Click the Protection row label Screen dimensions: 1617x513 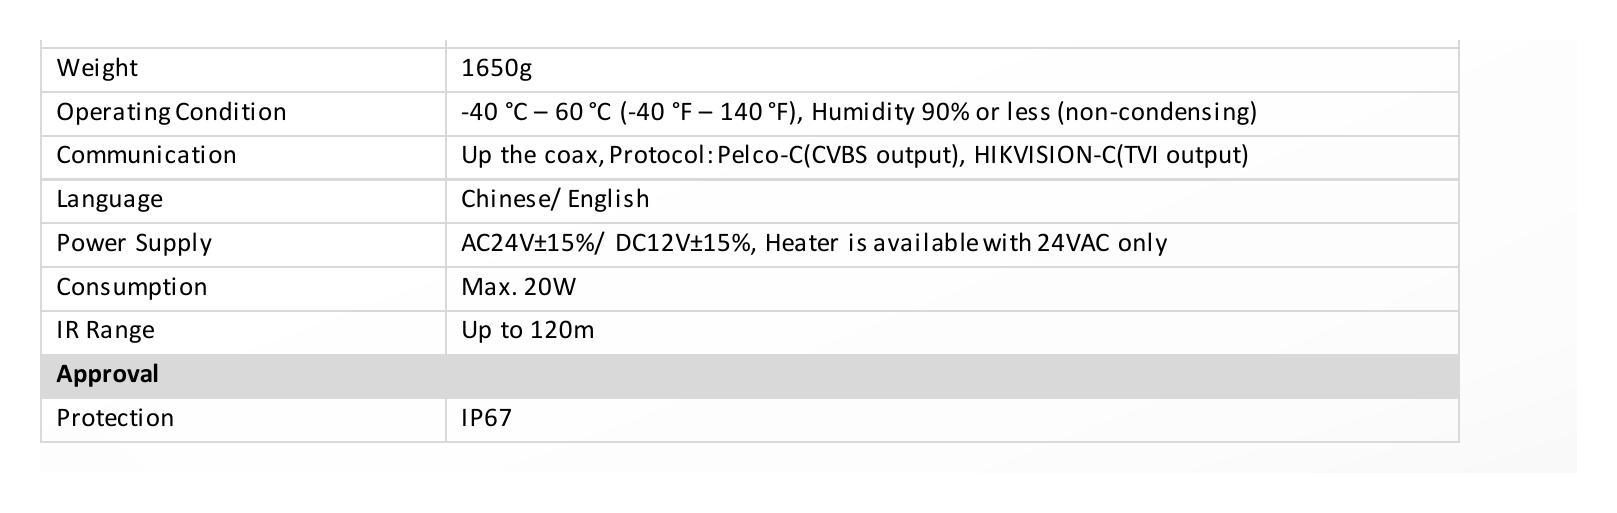[x=115, y=418]
